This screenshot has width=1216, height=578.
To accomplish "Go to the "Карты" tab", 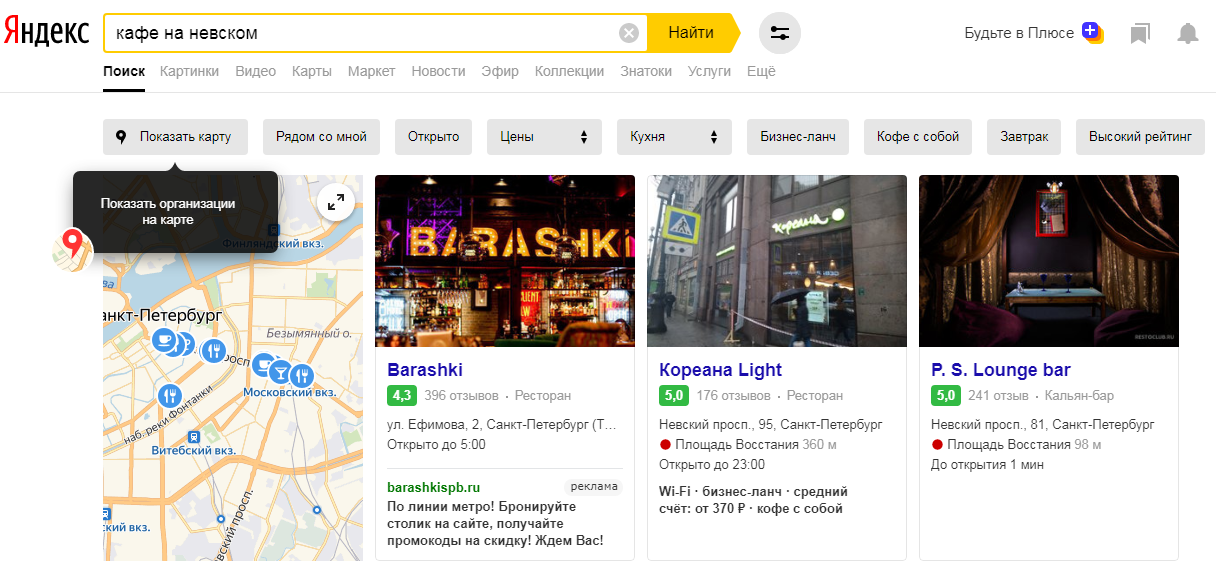I will tap(312, 71).
